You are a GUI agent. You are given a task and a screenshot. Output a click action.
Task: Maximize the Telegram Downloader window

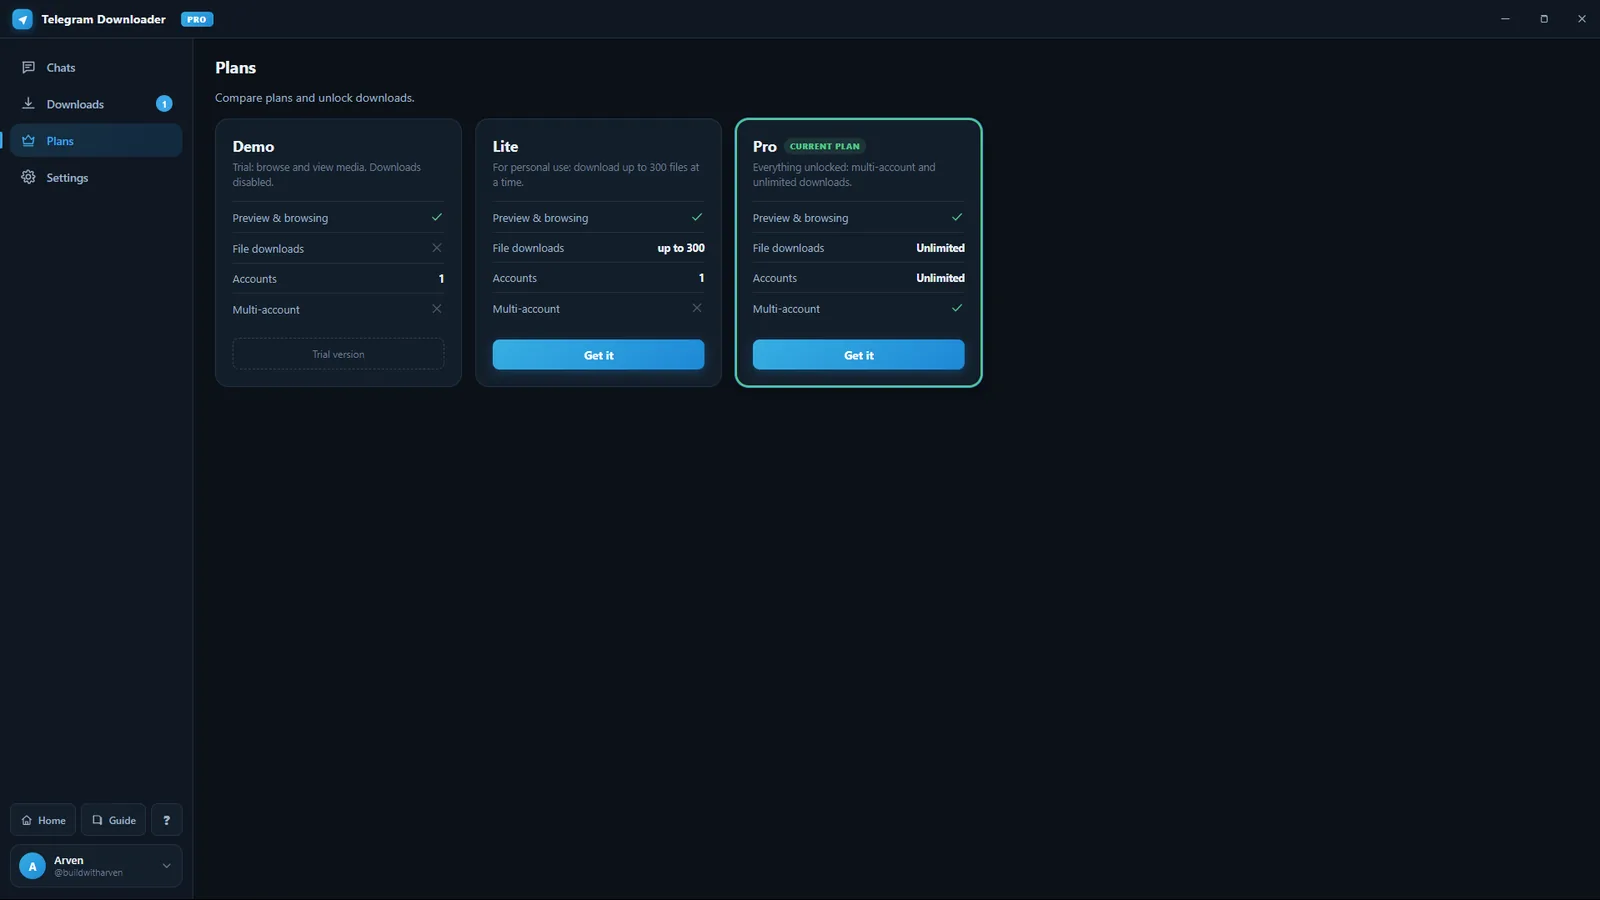[1544, 19]
